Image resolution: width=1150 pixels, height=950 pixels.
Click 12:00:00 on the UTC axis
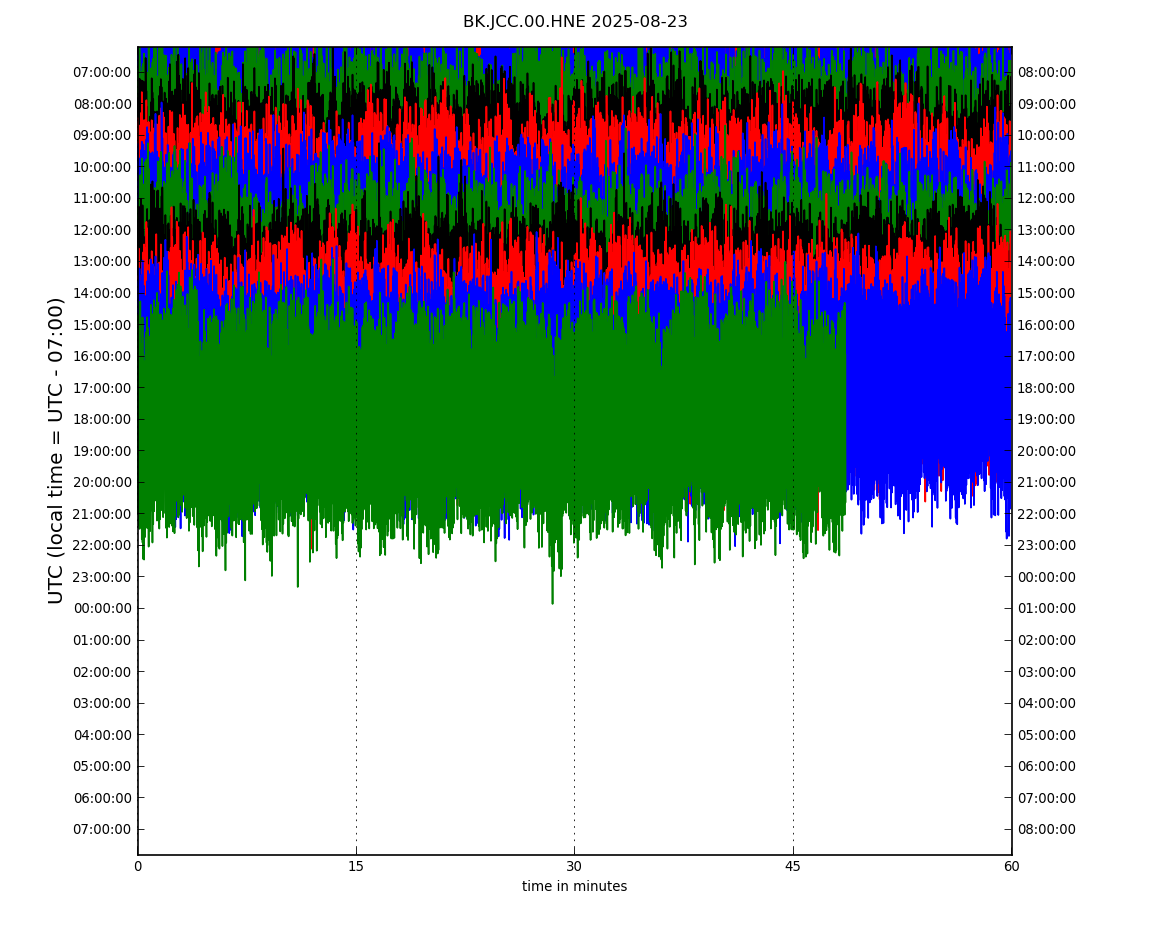(102, 230)
